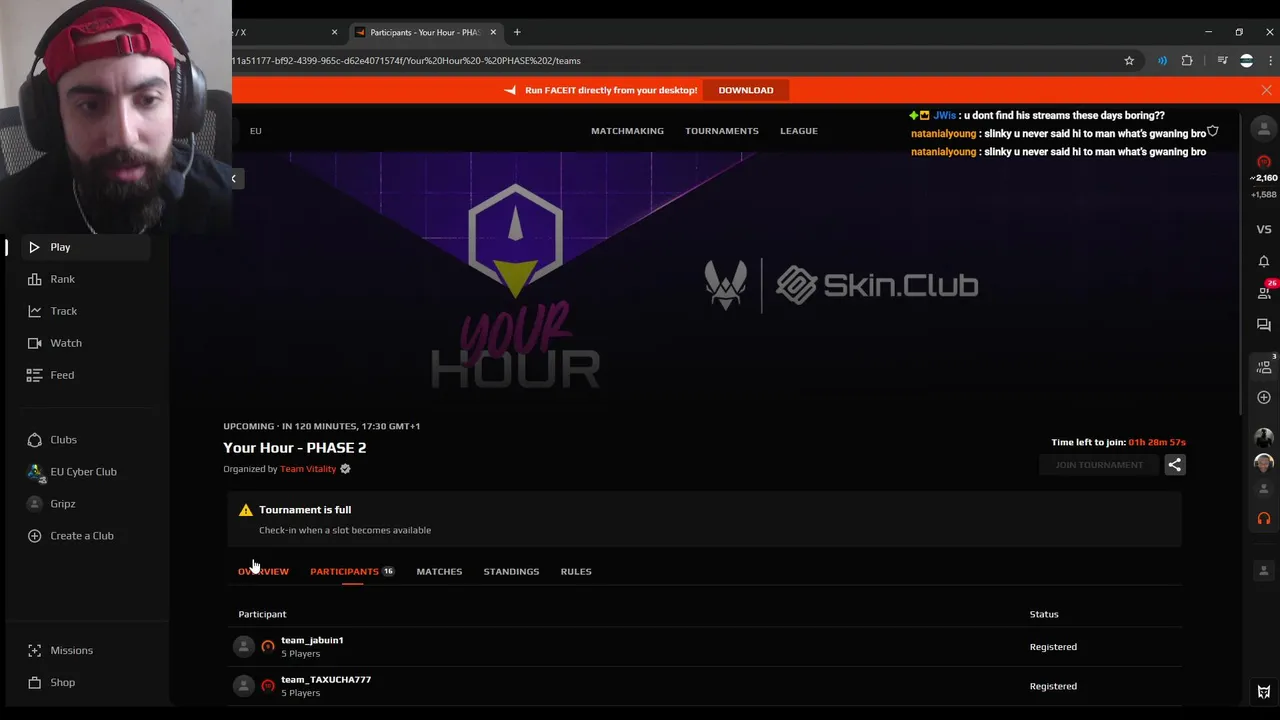The image size is (1280, 720).
Task: Open the browser three-dot menu
Action: click(x=1269, y=61)
